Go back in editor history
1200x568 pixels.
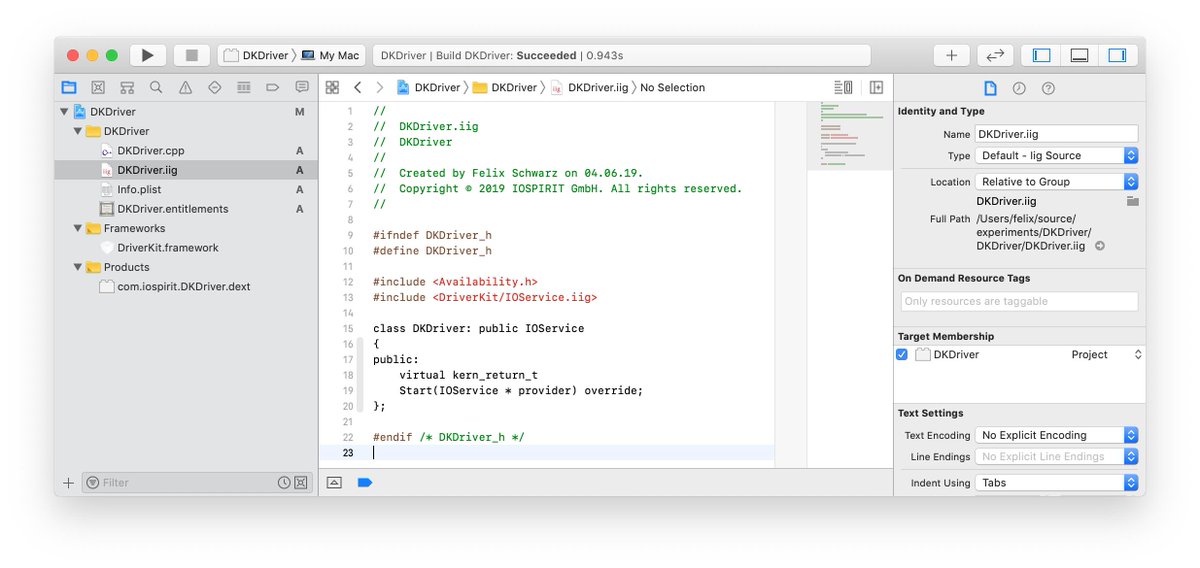358,87
